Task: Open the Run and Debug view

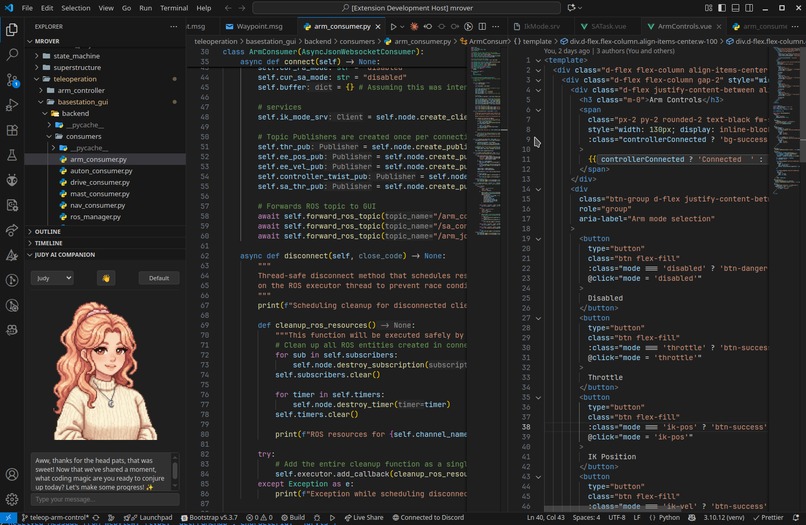Action: 12,105
